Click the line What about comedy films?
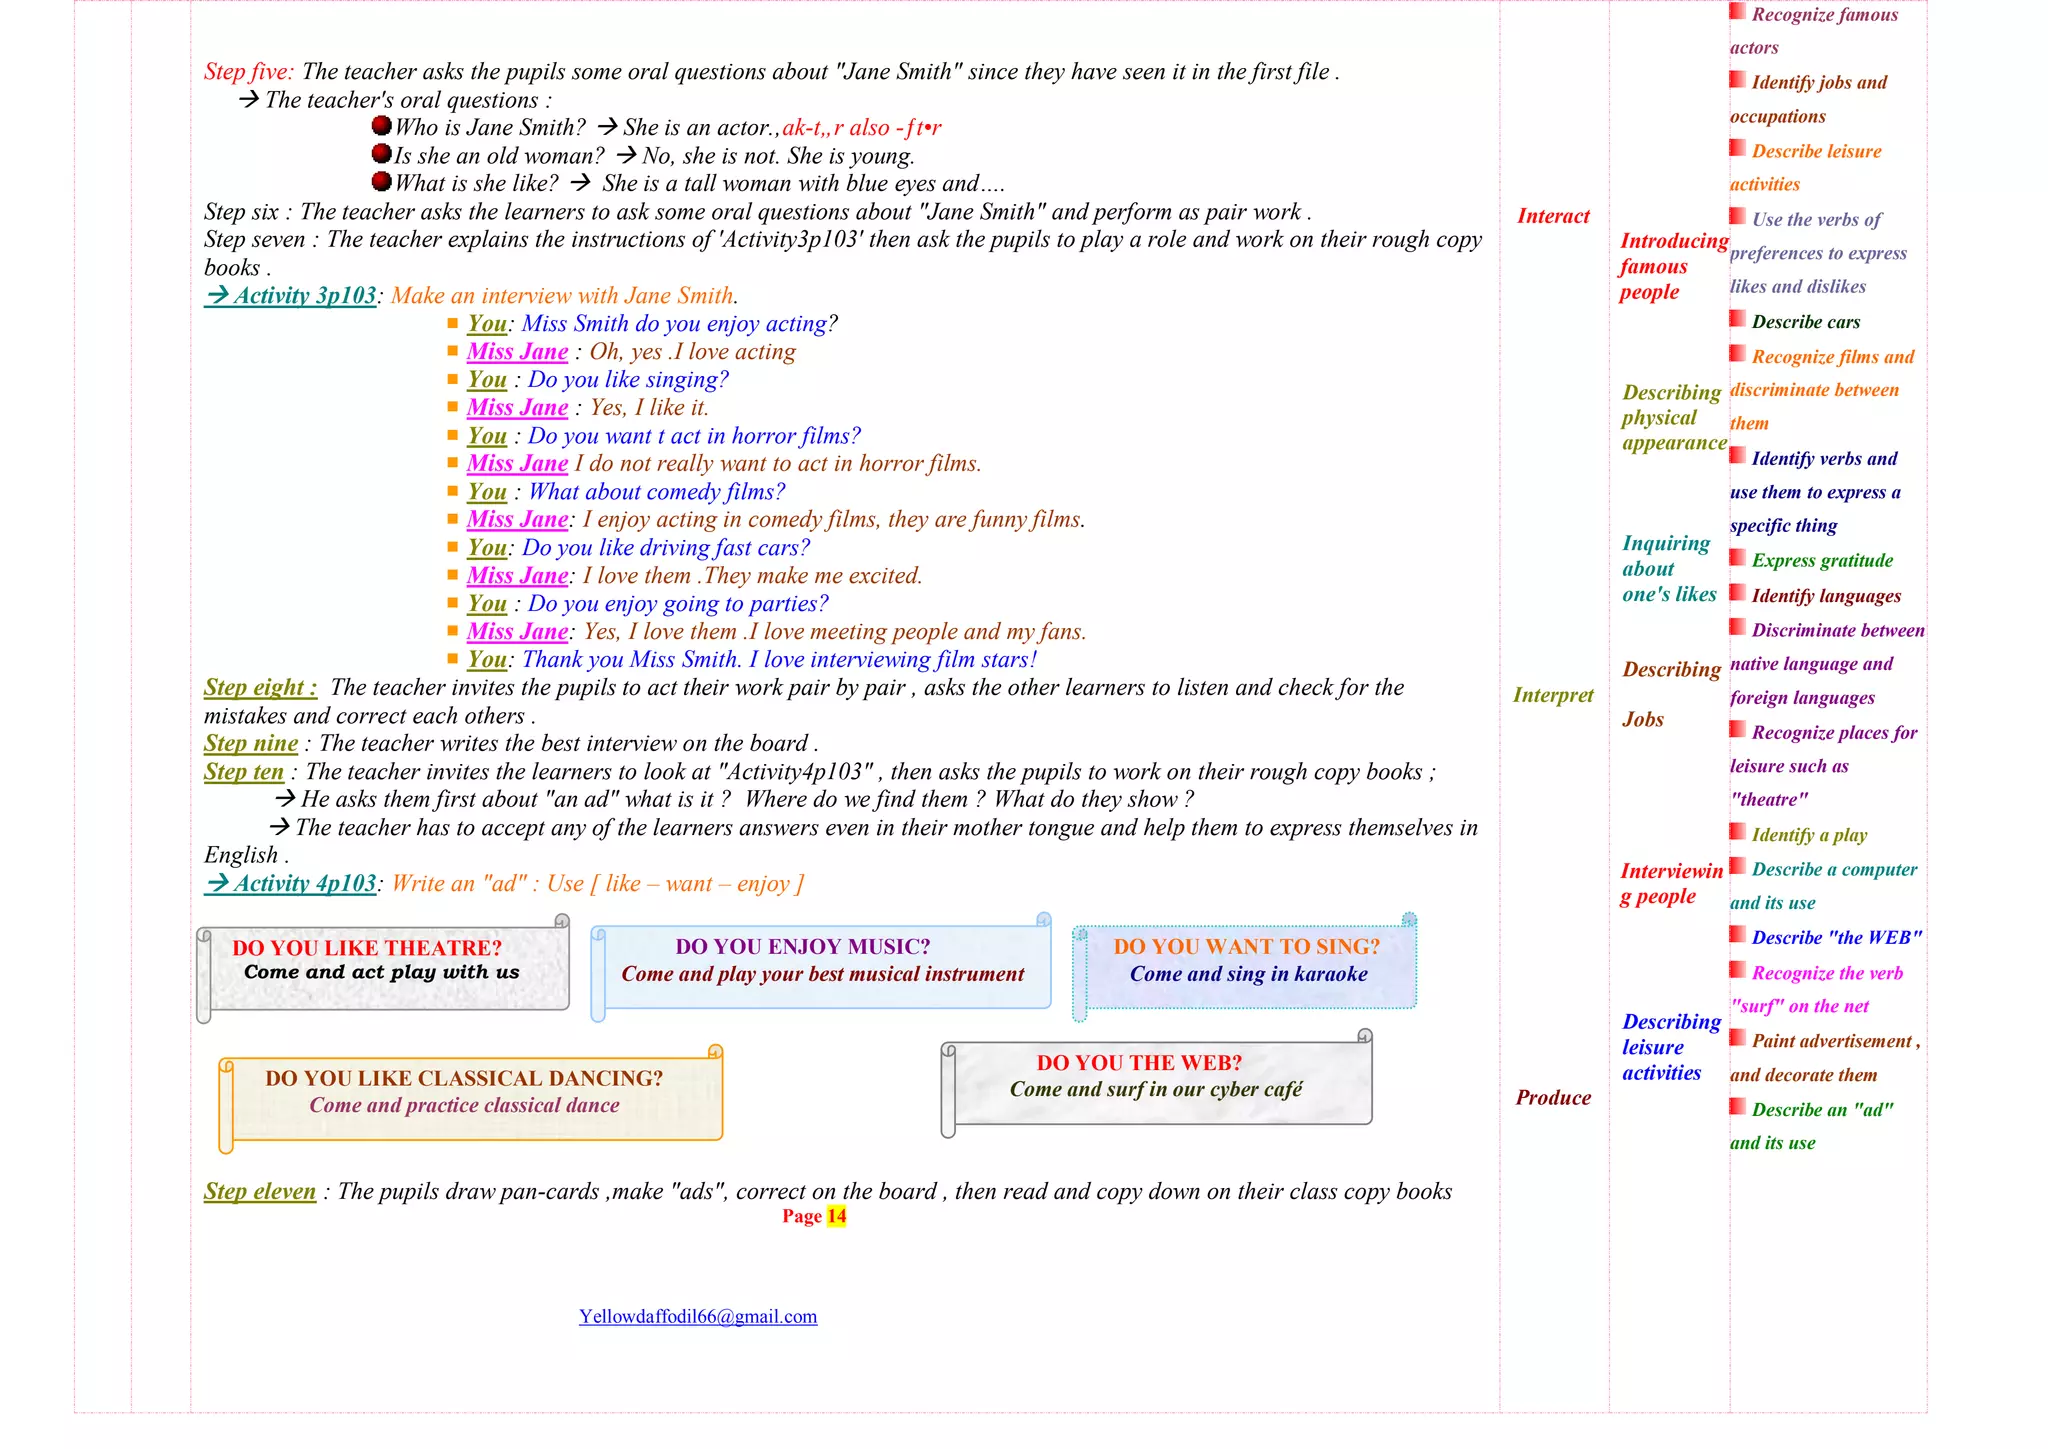The image size is (2048, 1449). (x=656, y=492)
